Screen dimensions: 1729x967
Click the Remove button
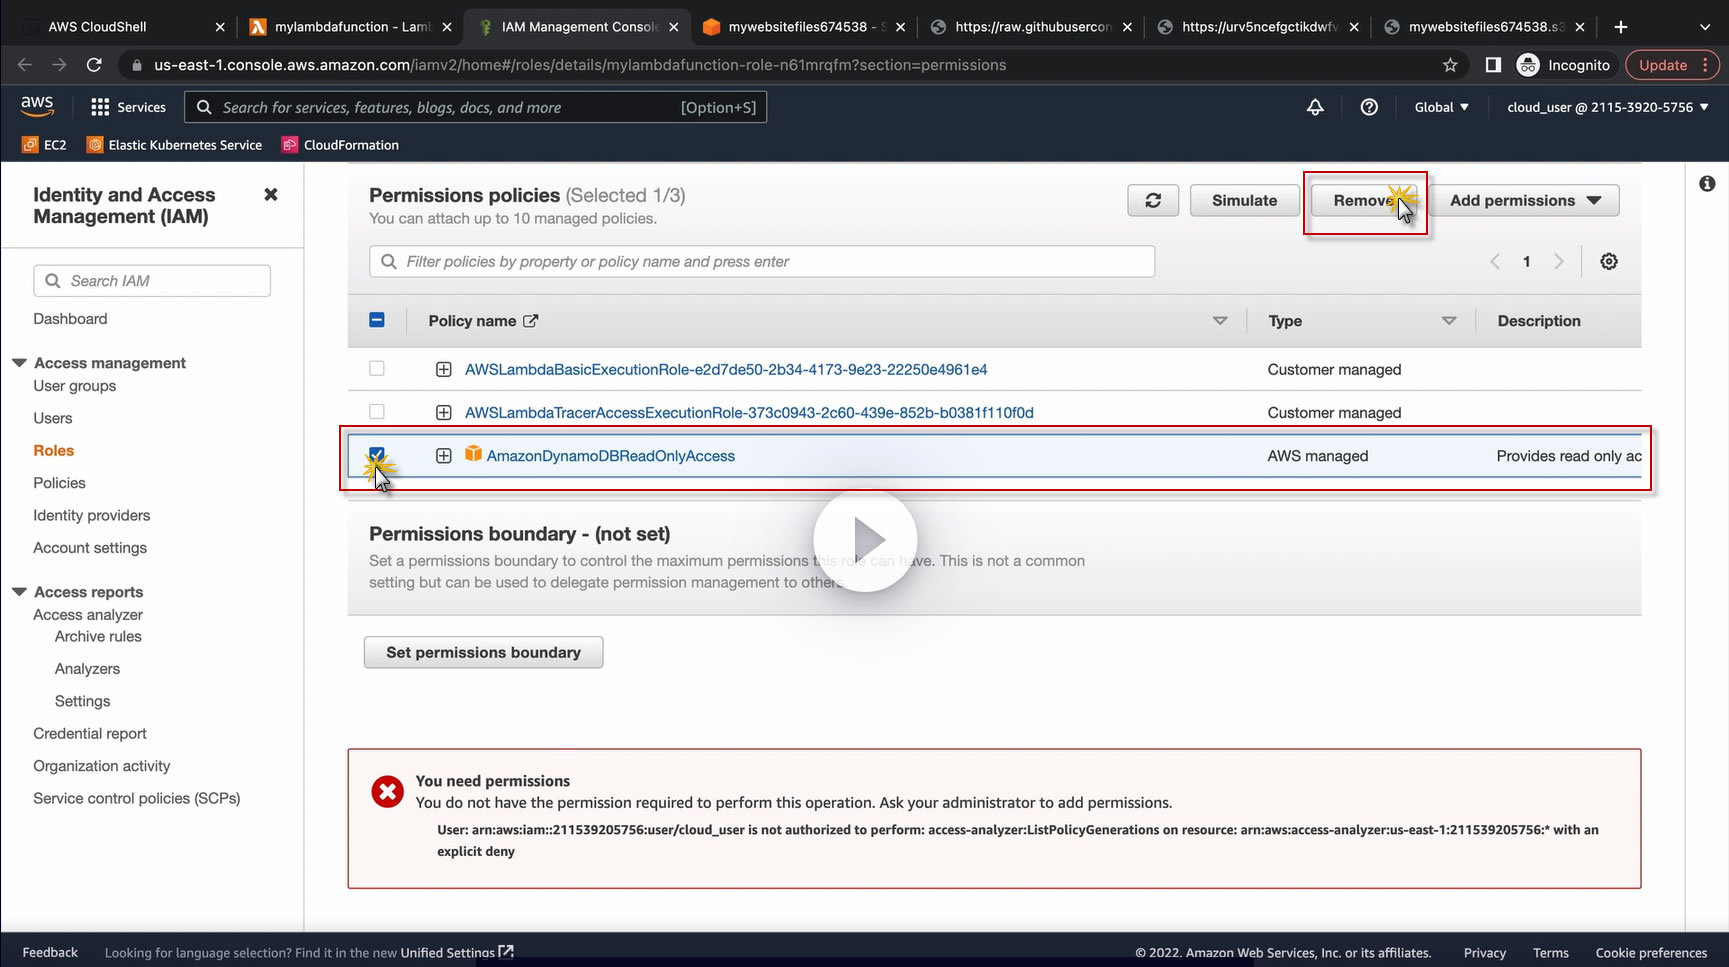tap(1364, 200)
